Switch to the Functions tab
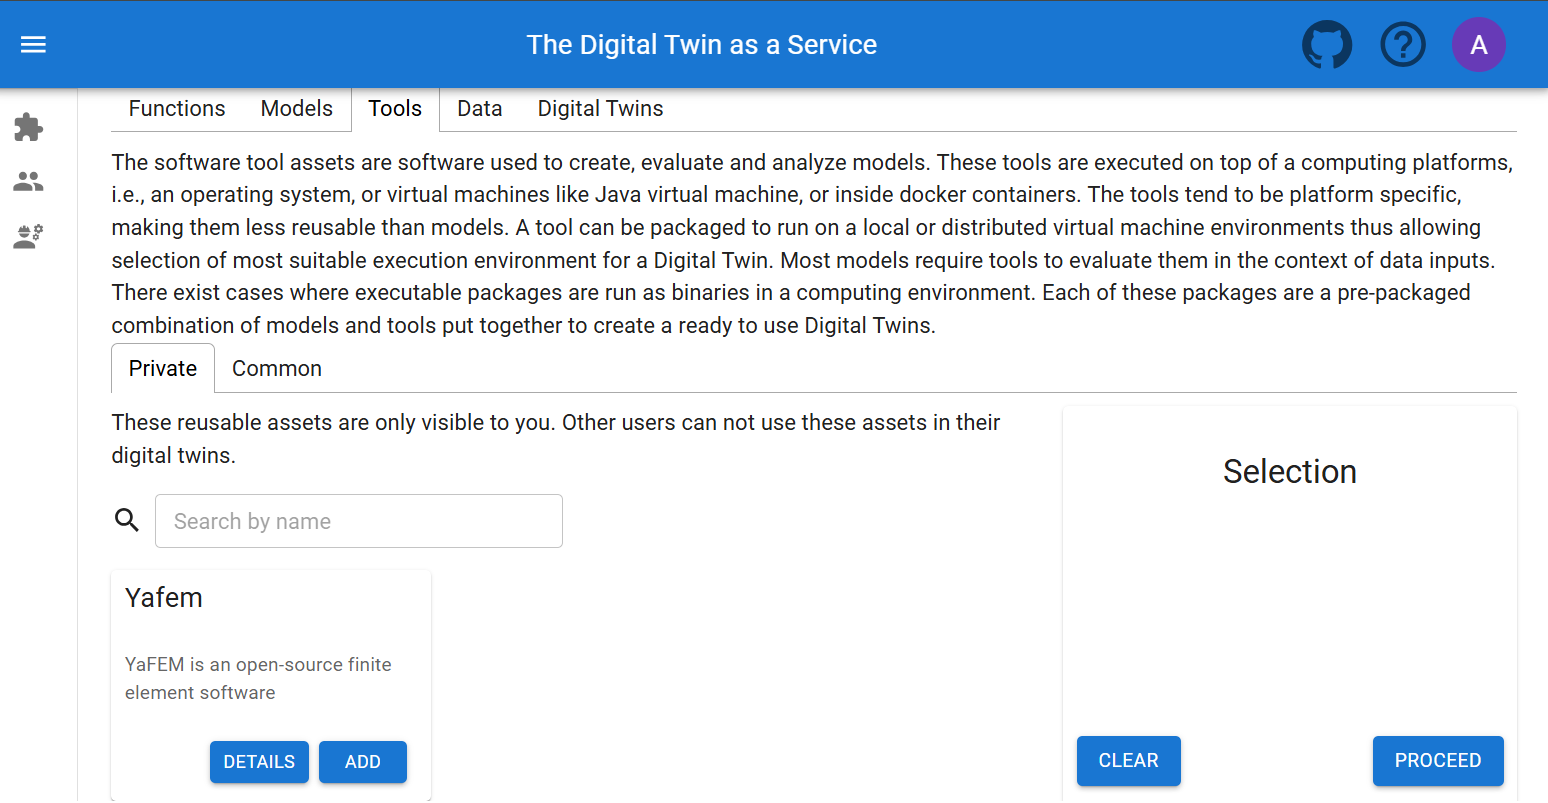1548x803 pixels. click(177, 109)
